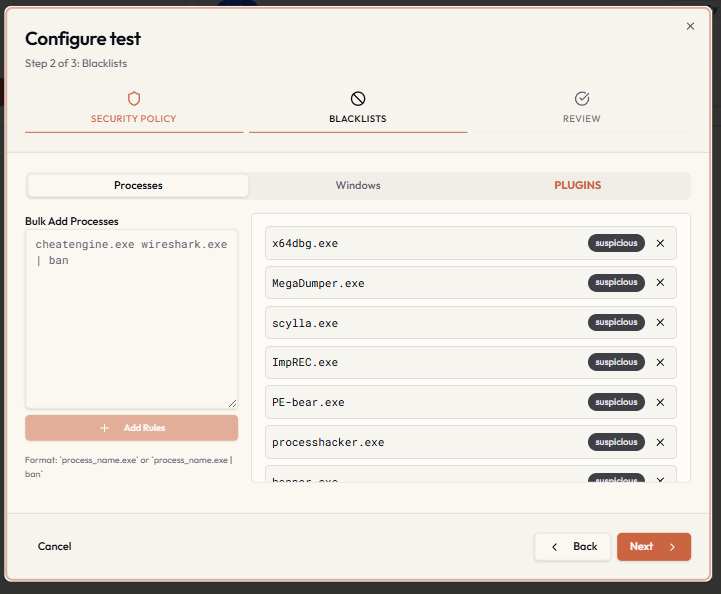721x594 pixels.
Task: Click the Format hint text
Action: [129, 467]
